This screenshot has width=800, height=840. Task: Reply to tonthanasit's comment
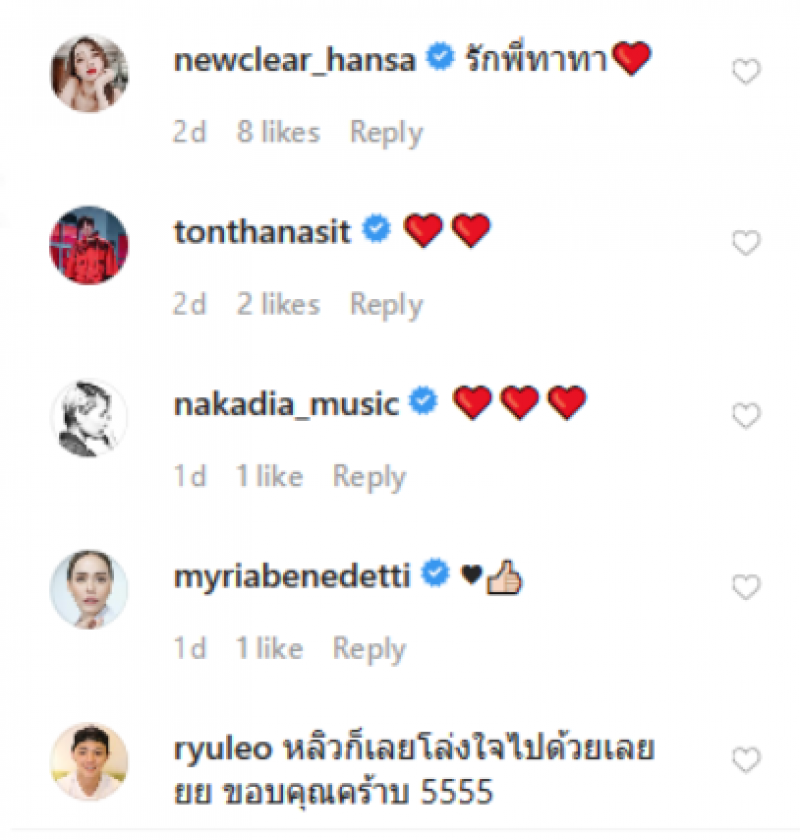(386, 305)
